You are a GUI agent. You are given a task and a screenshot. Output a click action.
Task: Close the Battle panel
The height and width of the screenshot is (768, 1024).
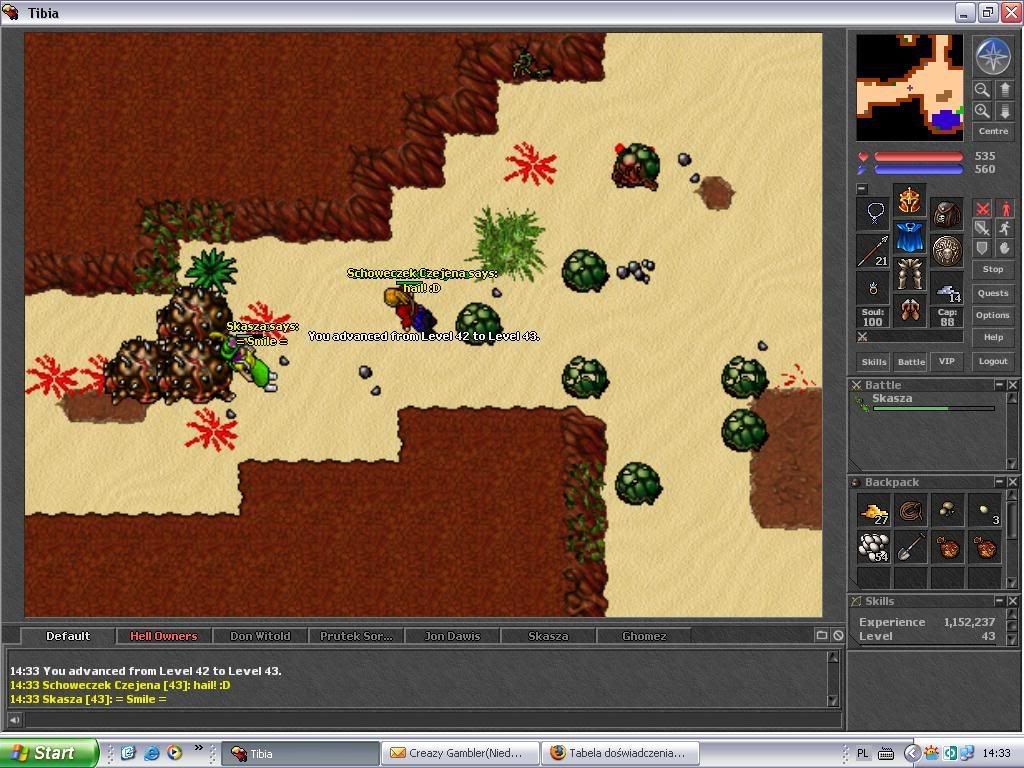click(1012, 385)
